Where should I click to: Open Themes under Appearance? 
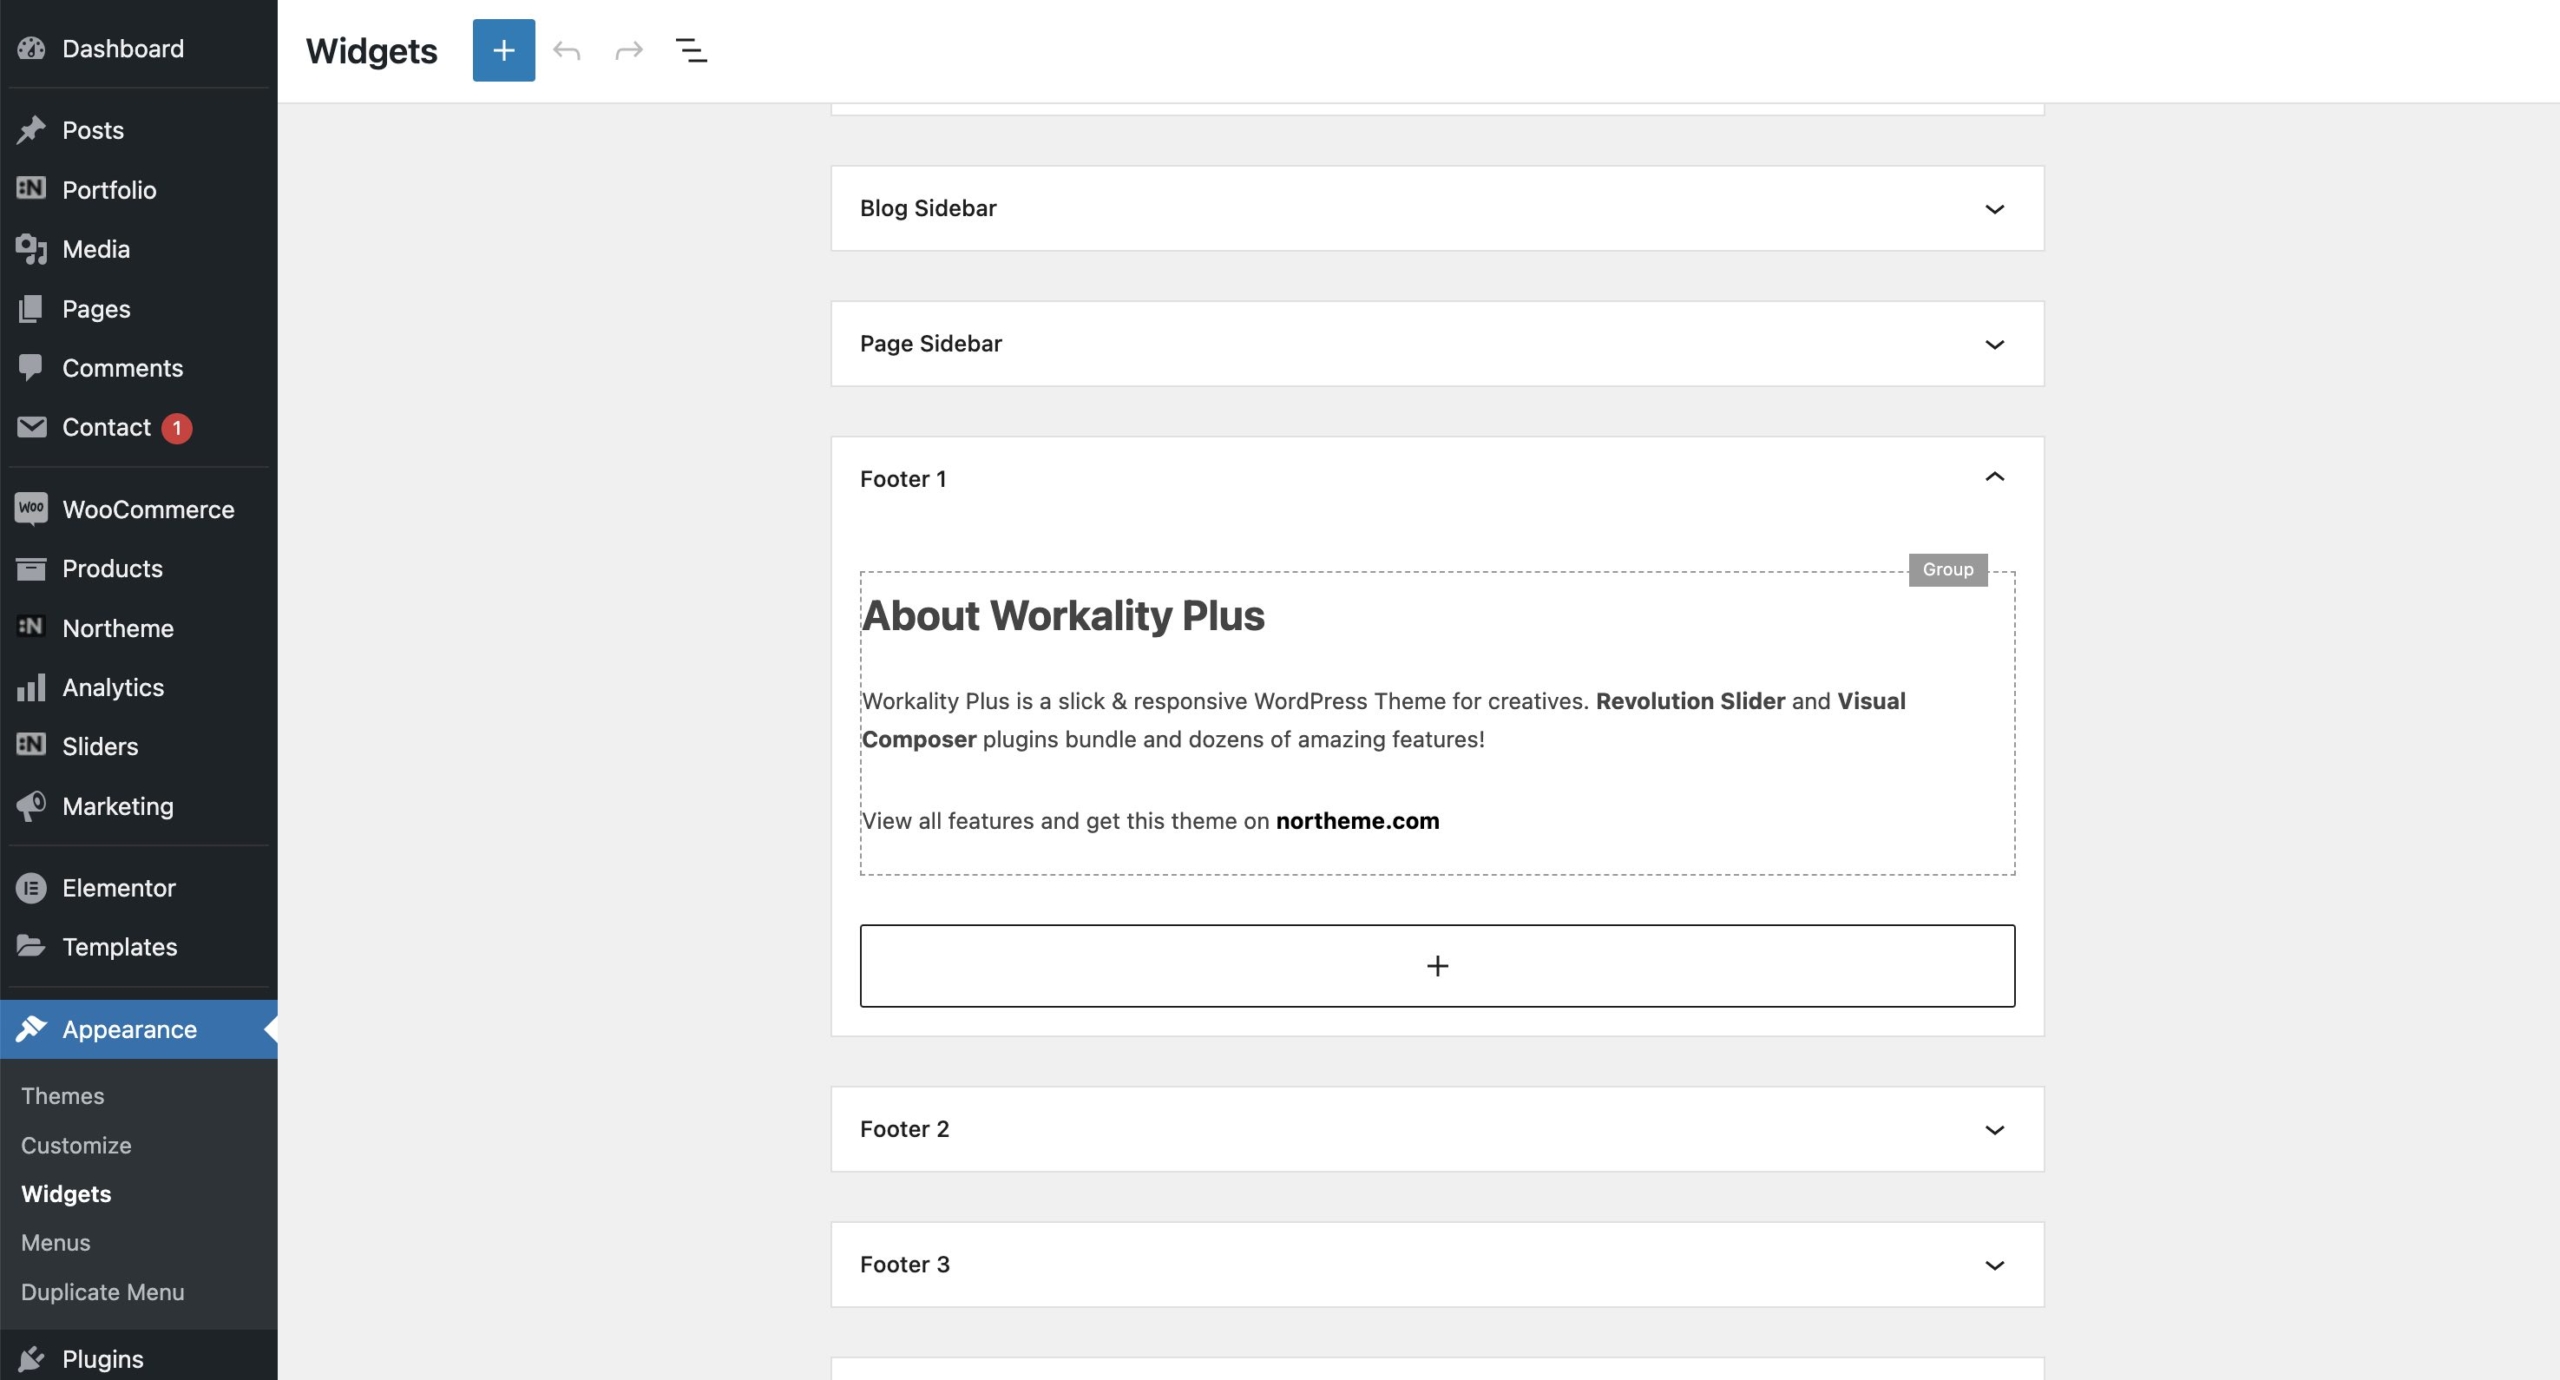(x=62, y=1095)
